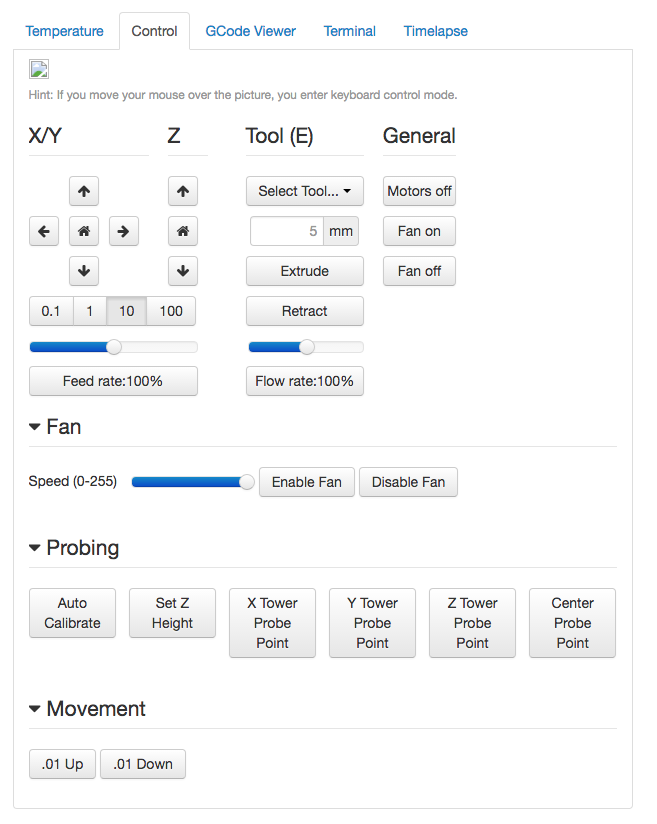
Task: Switch to the Temperature tab
Action: pos(64,31)
